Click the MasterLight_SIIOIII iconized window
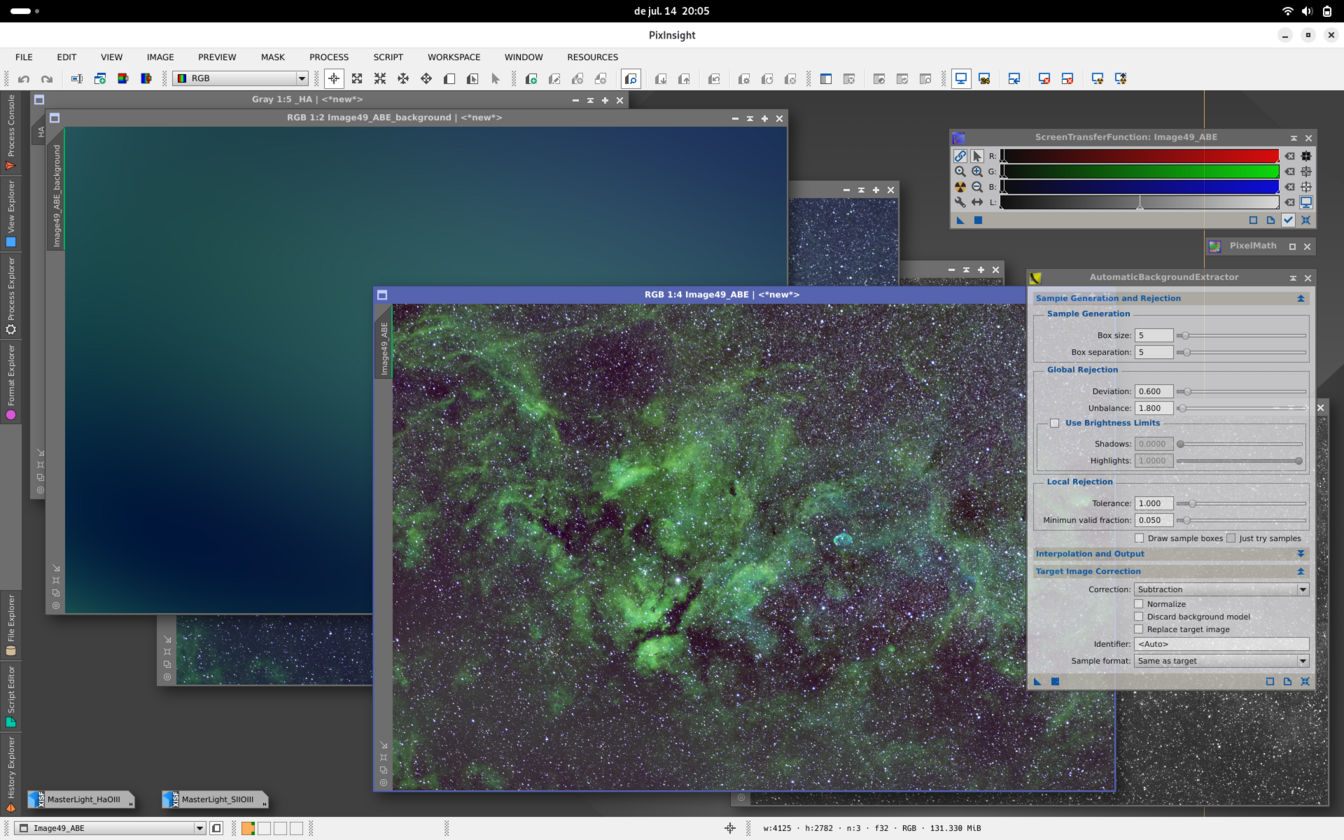This screenshot has width=1344, height=840. pos(214,800)
